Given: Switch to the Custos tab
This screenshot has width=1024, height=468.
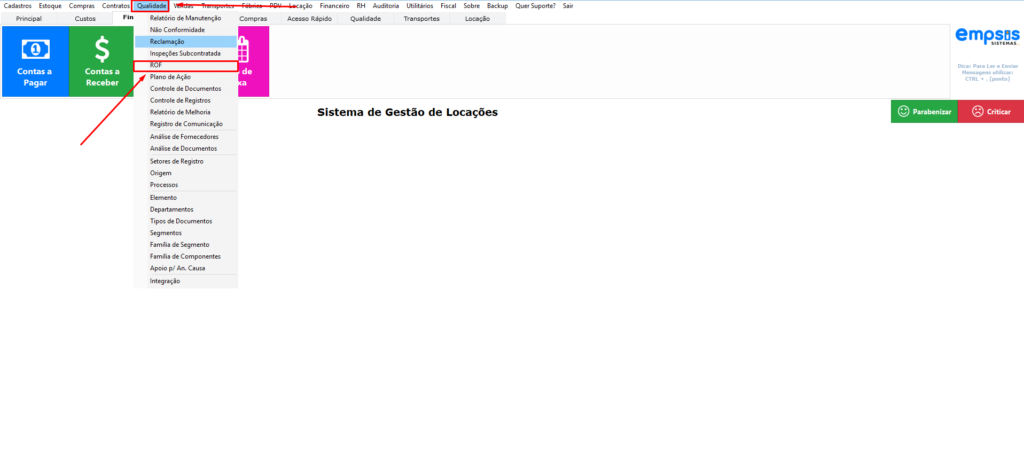Looking at the screenshot, I should point(86,19).
